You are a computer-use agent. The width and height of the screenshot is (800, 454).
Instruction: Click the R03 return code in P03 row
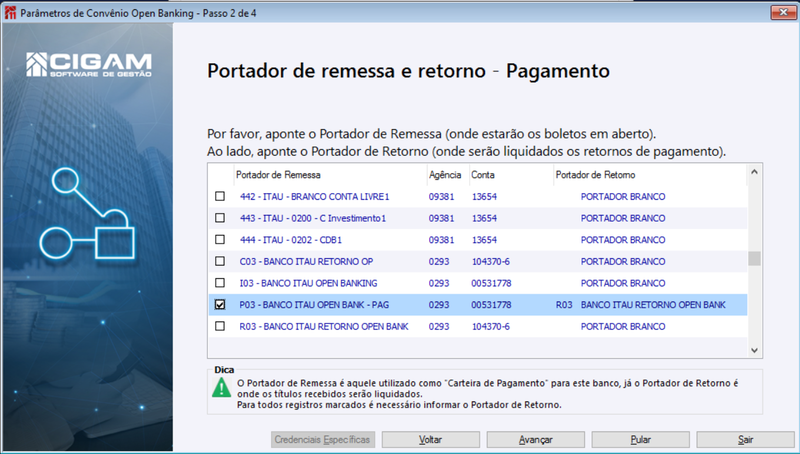pyautogui.click(x=564, y=305)
